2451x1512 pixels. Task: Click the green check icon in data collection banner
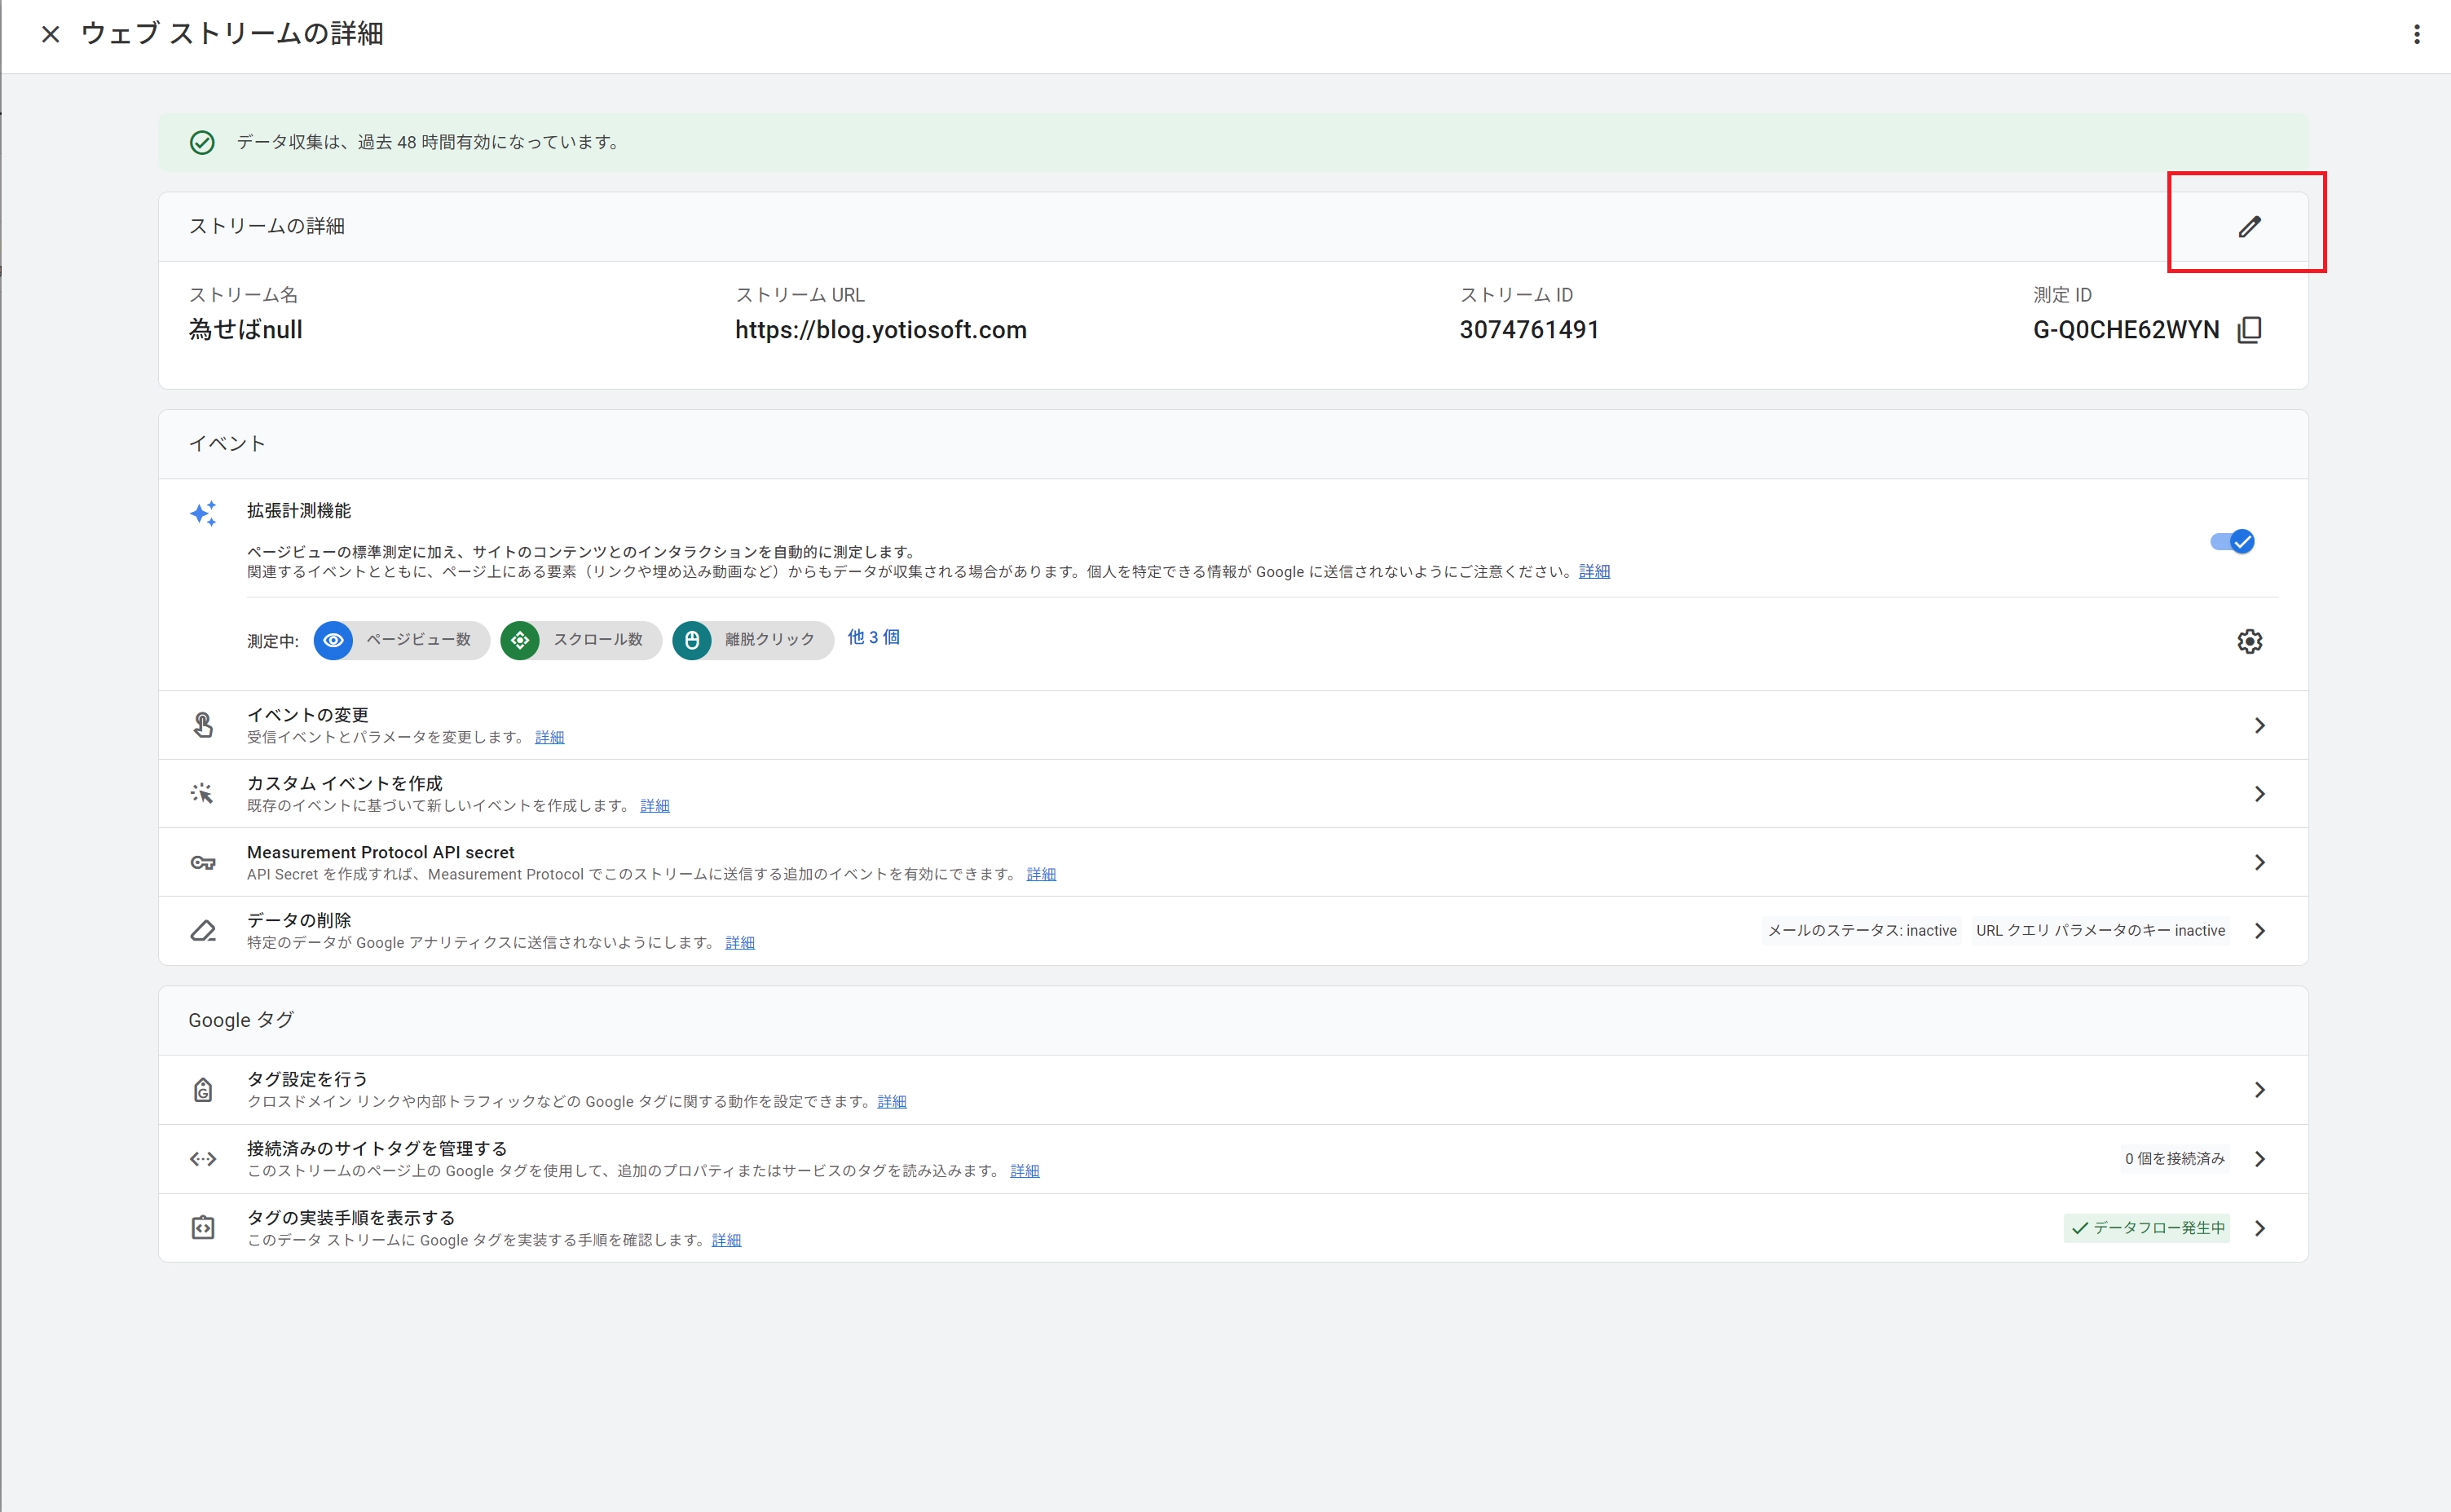coord(202,143)
